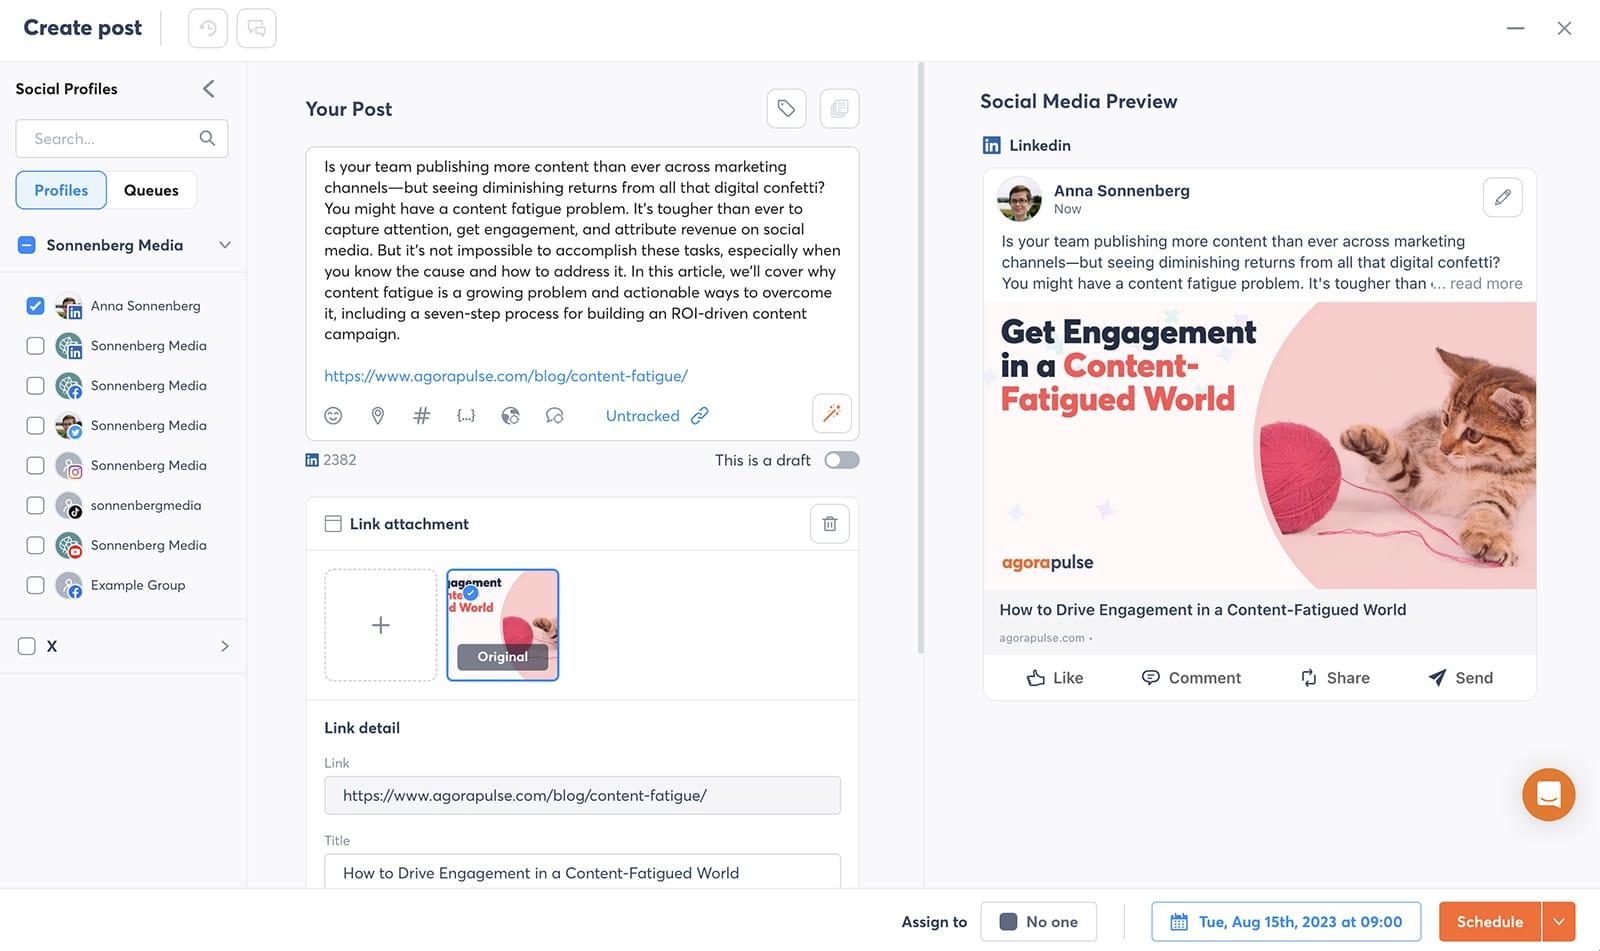Click Share in the LinkedIn preview
The image size is (1600, 951).
coord(1335,678)
